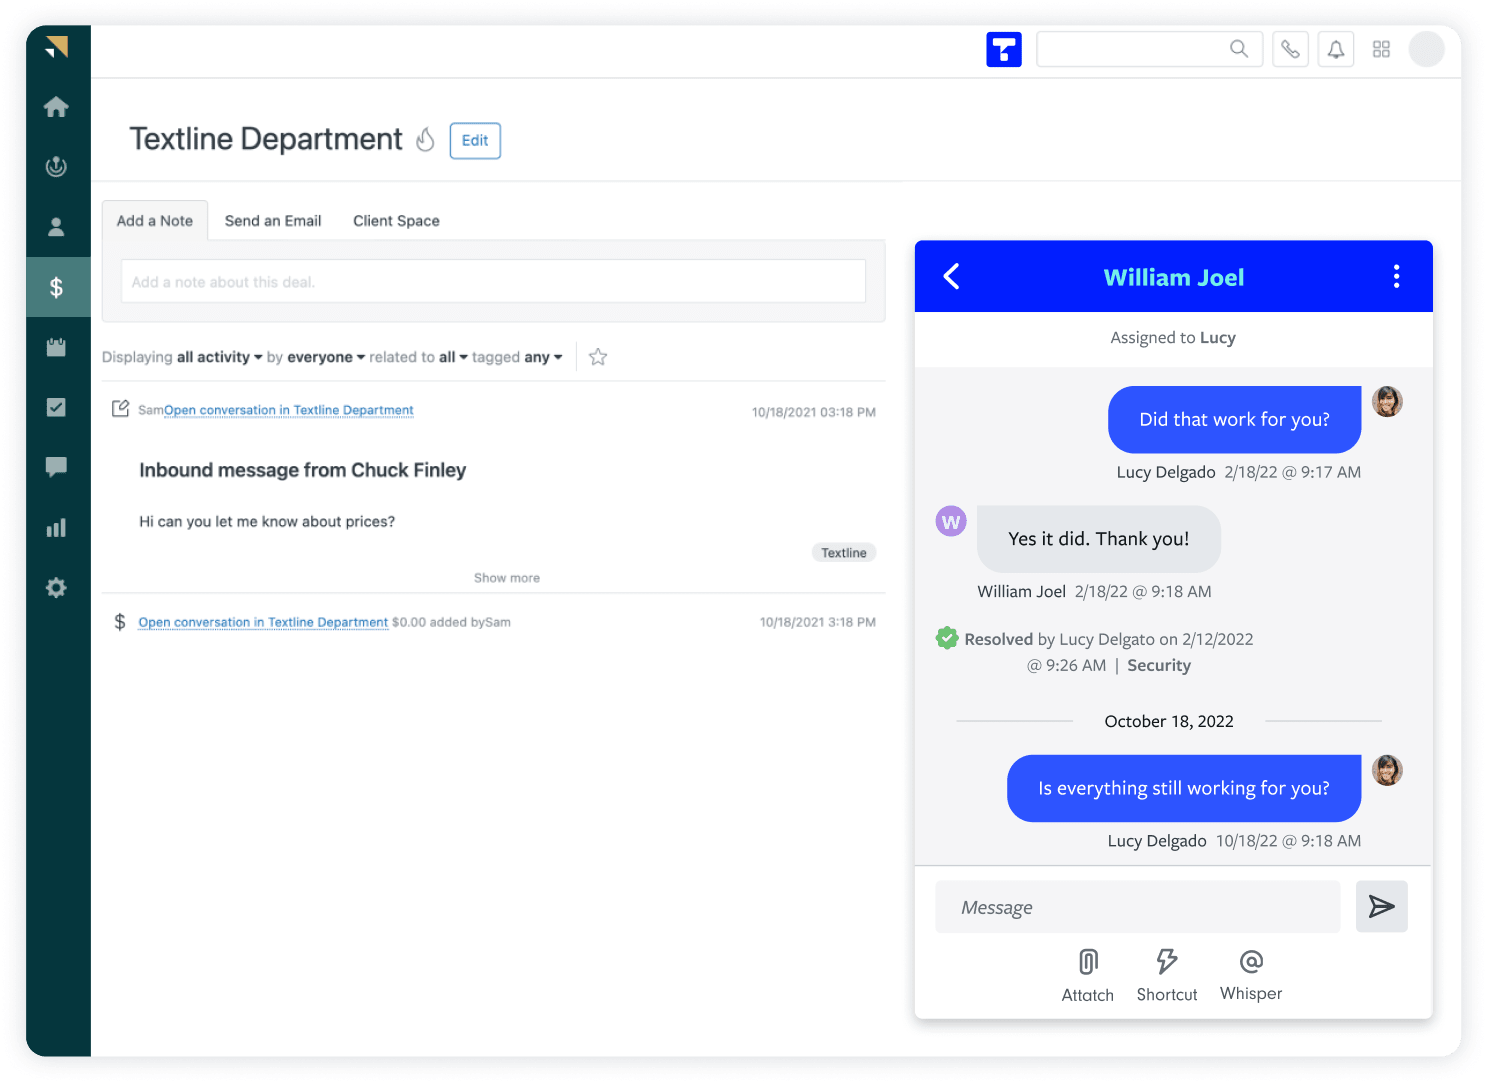This screenshot has height=1084, width=1488.
Task: Open the Opportunities dollar icon in sidebar
Action: point(57,287)
